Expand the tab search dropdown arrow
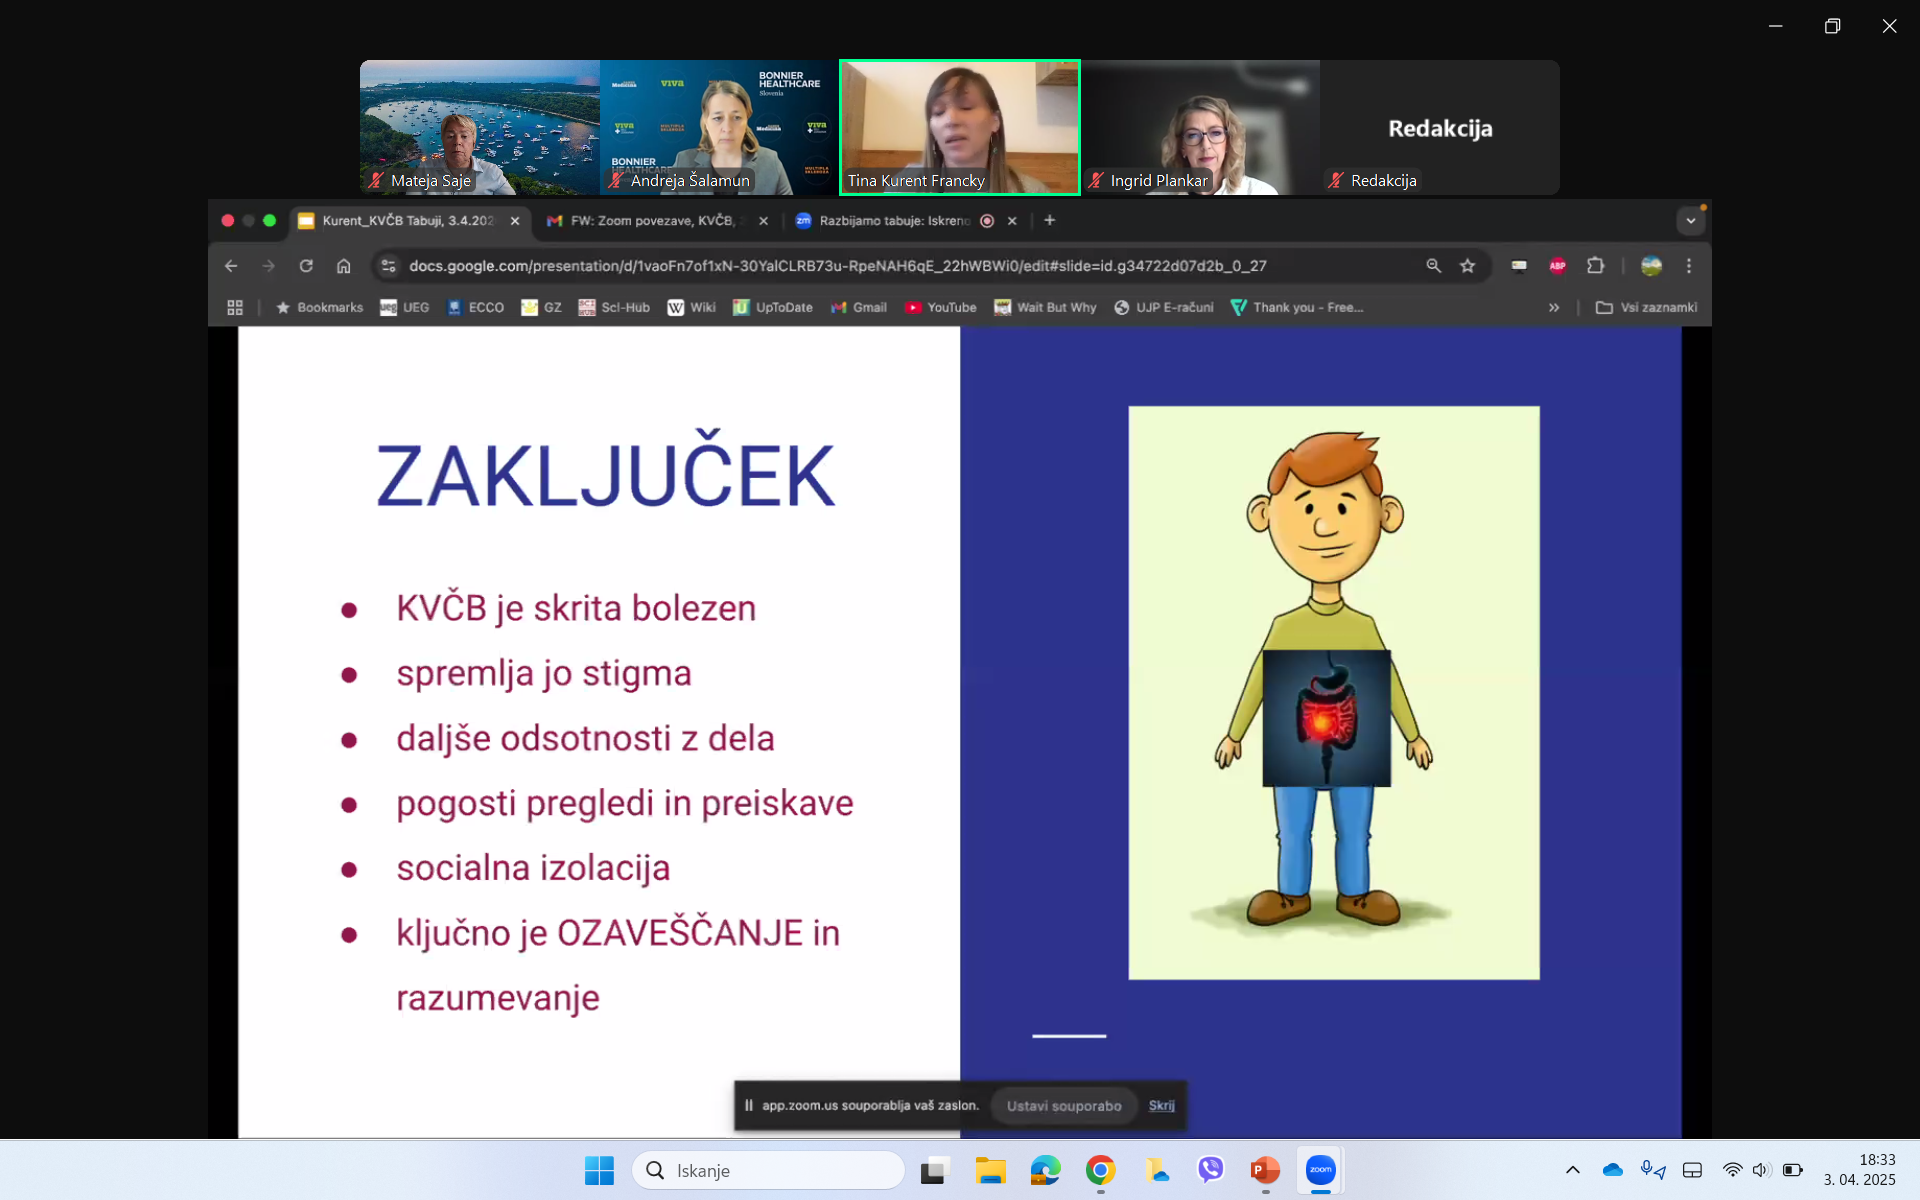 point(1690,221)
